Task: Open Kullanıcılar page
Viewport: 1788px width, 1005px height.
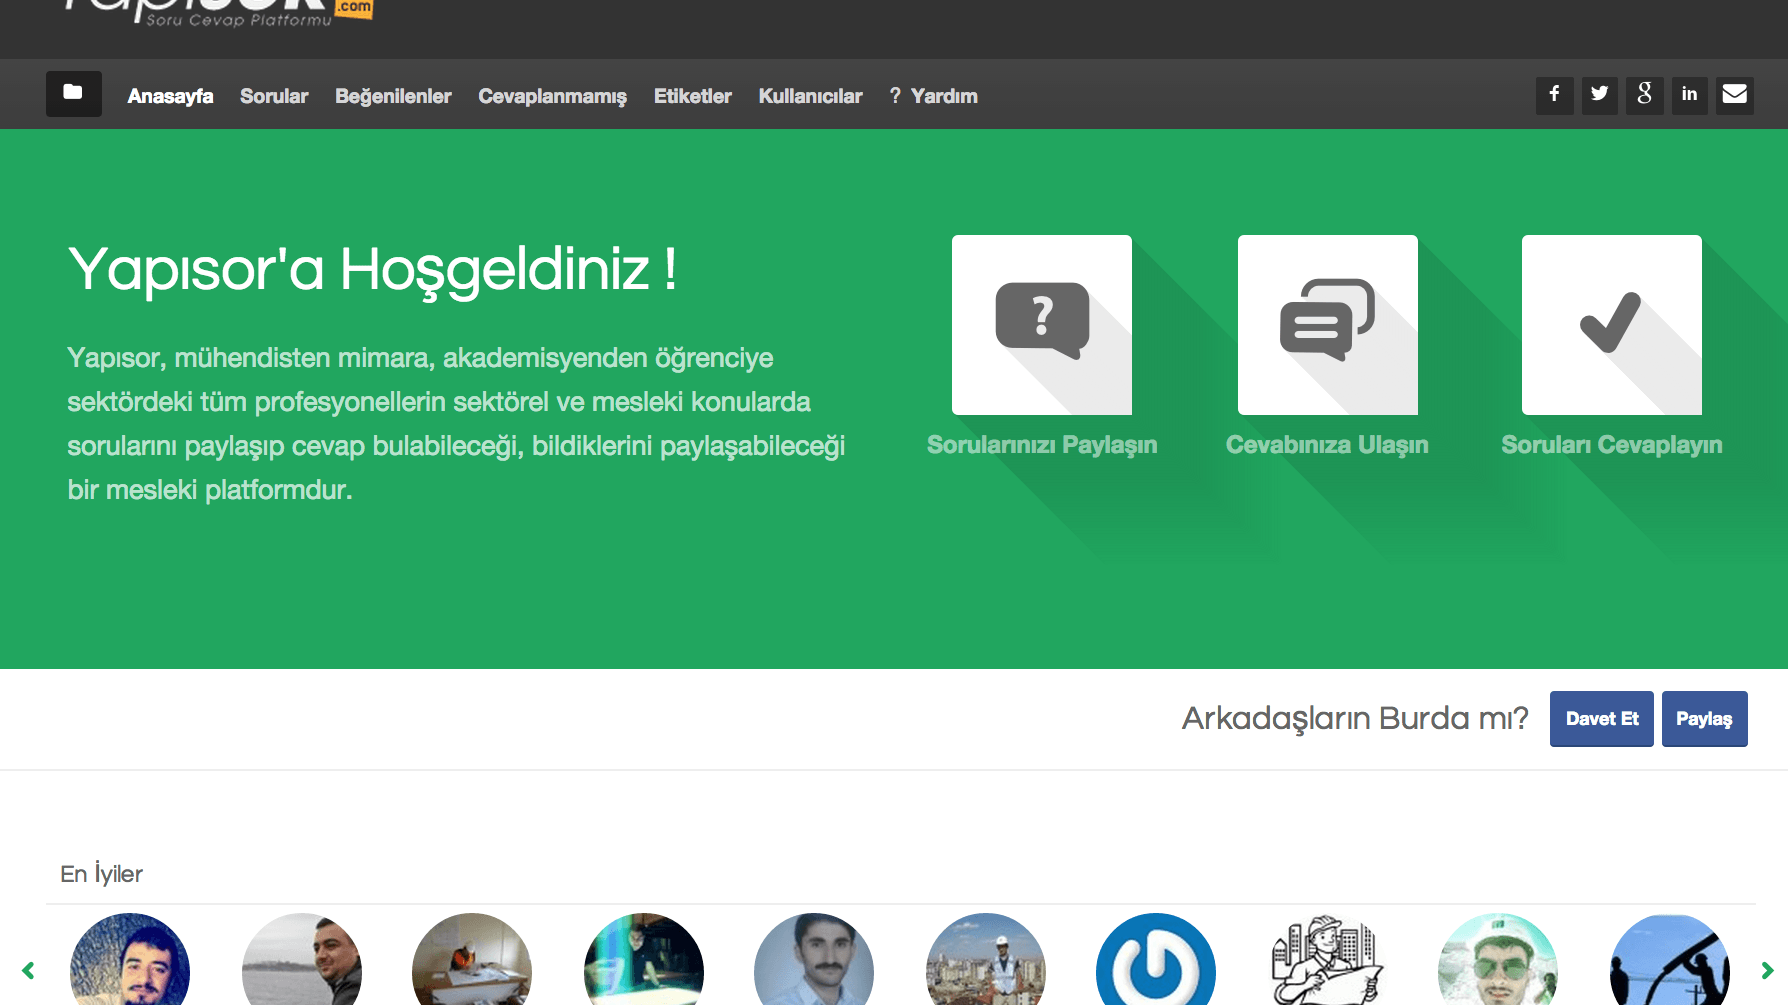Action: (810, 96)
